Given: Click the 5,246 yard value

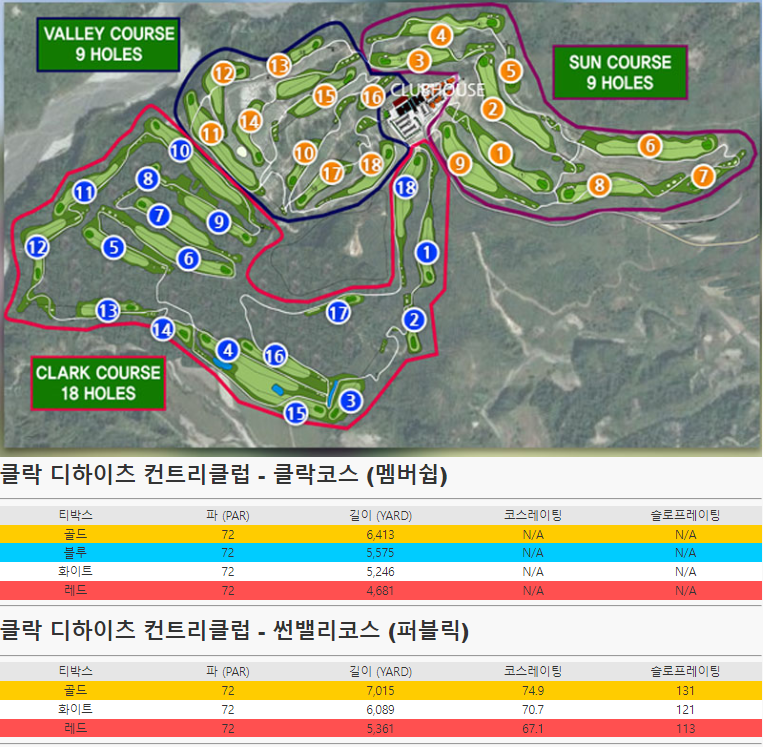Looking at the screenshot, I should (x=381, y=571).
